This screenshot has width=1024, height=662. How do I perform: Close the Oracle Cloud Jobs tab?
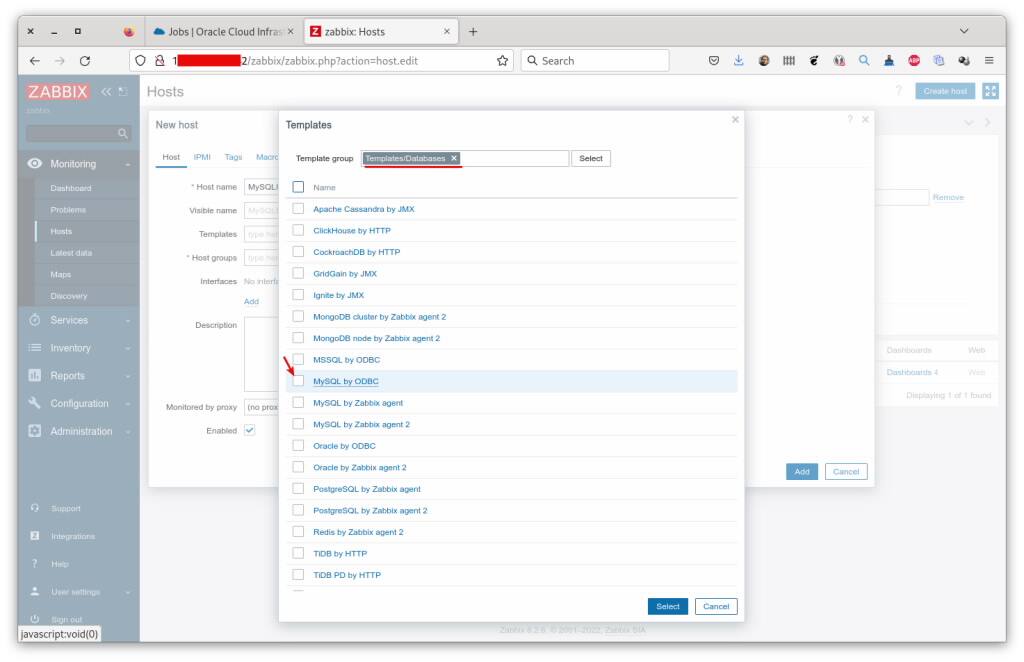click(x=291, y=31)
